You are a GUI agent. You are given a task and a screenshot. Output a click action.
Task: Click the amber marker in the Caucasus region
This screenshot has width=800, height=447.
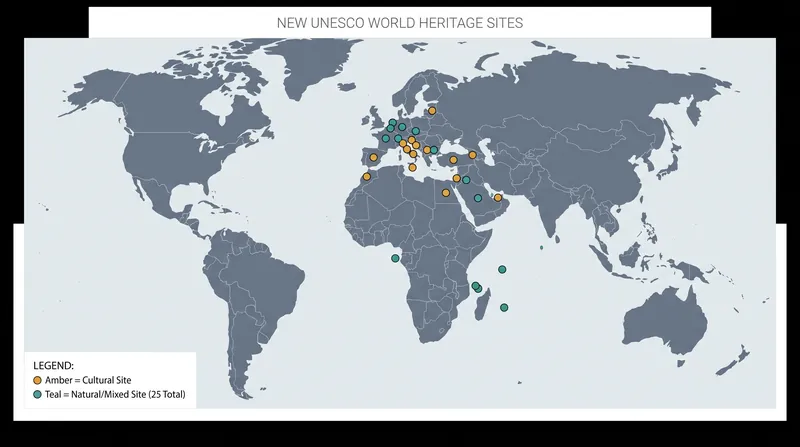[x=472, y=155]
